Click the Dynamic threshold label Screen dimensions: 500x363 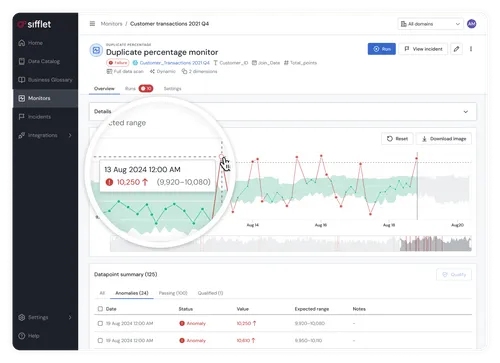pyautogui.click(x=163, y=71)
